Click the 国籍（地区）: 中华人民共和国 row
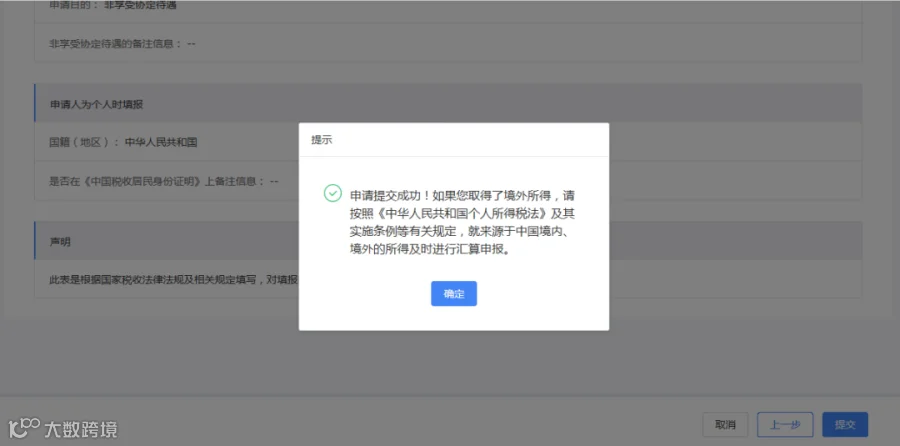The image size is (900, 446). click(x=448, y=142)
